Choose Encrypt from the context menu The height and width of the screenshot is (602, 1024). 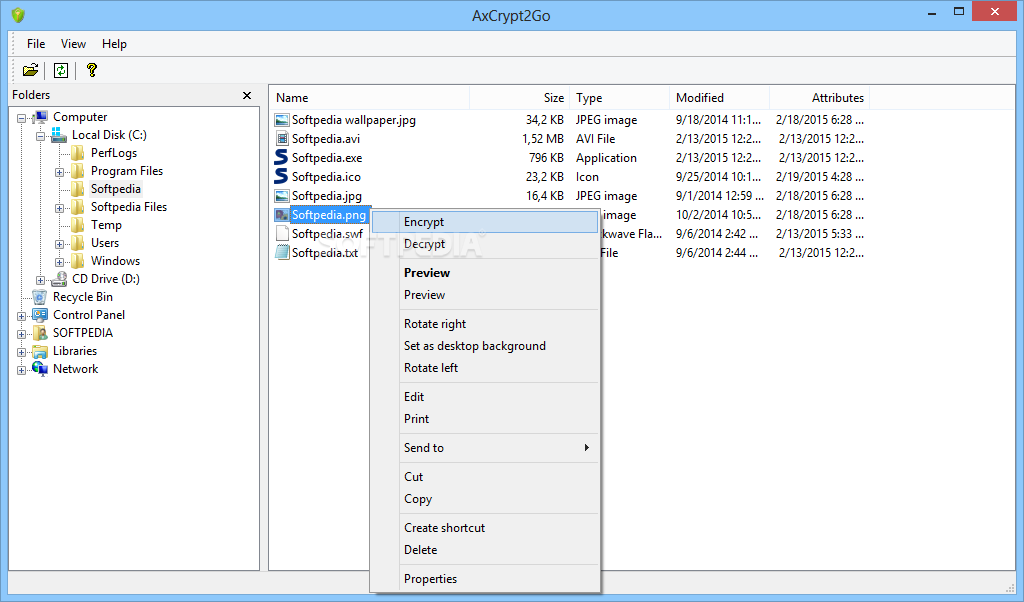point(485,222)
